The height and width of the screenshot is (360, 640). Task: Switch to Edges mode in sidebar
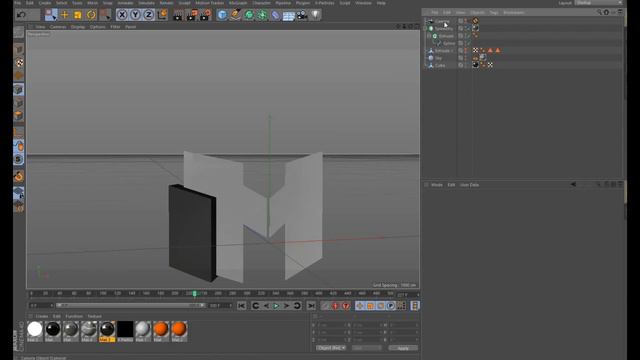point(19,102)
